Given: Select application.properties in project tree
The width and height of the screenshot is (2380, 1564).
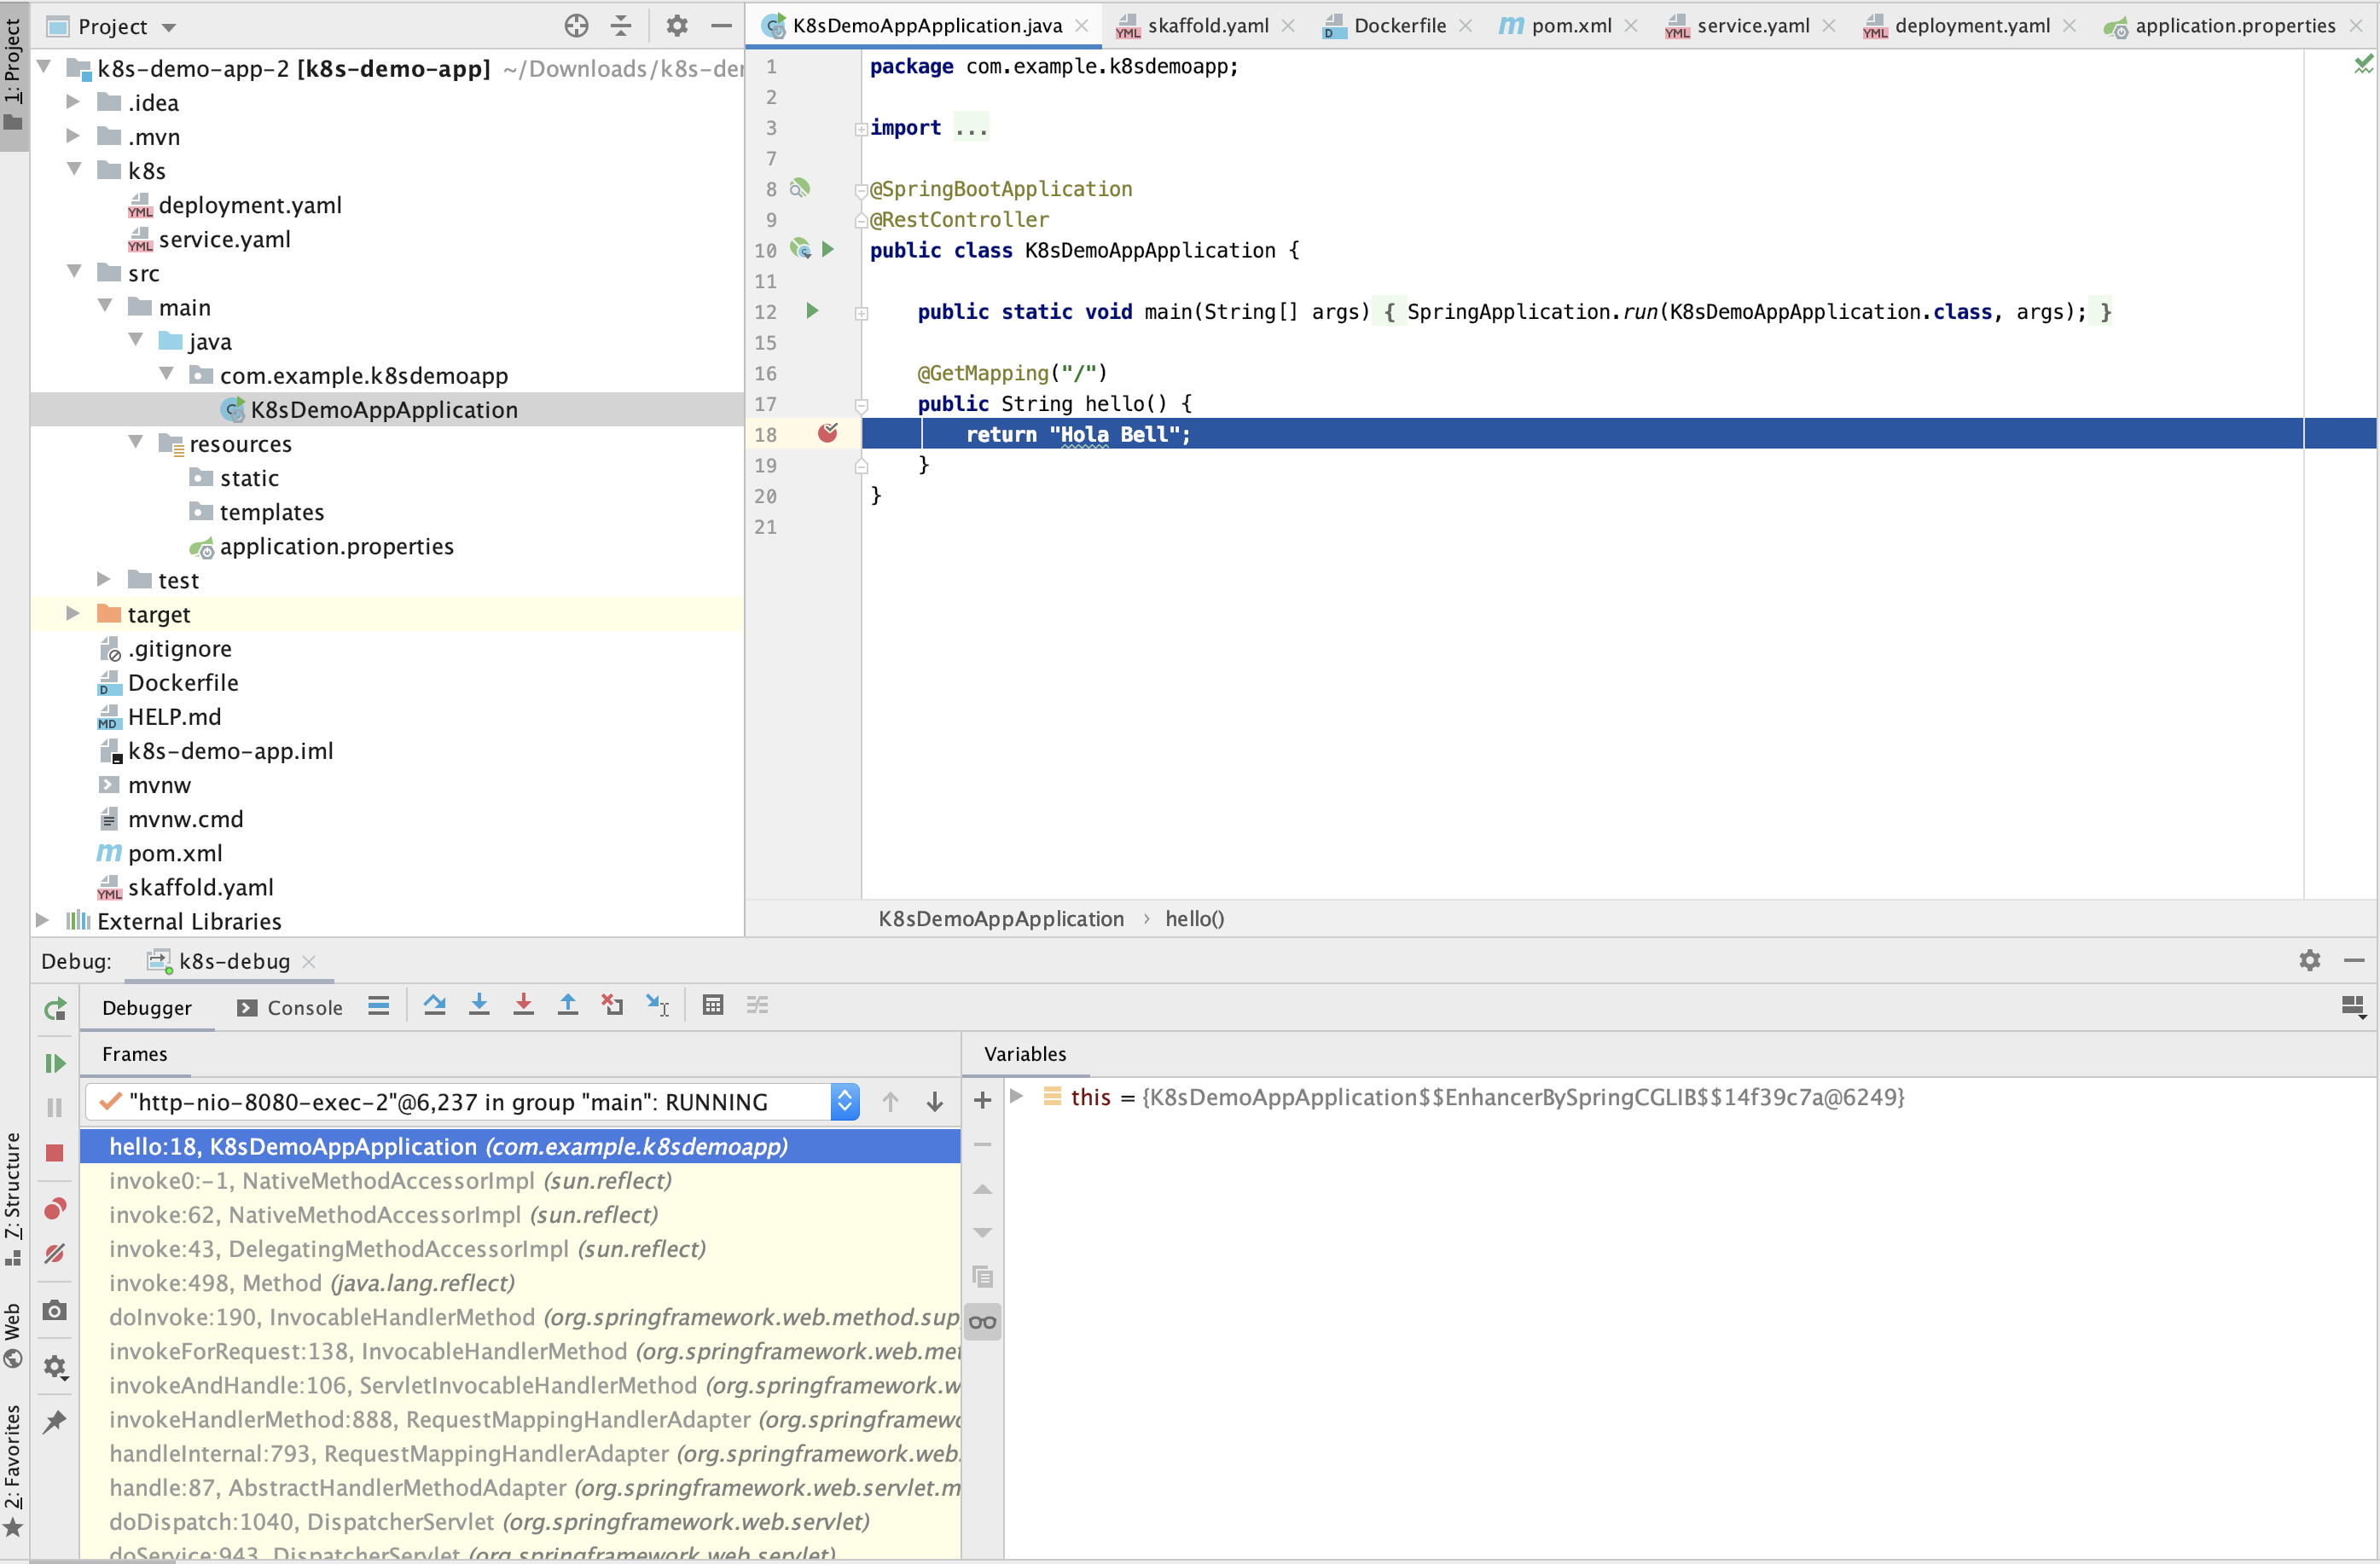Looking at the screenshot, I should click(336, 546).
